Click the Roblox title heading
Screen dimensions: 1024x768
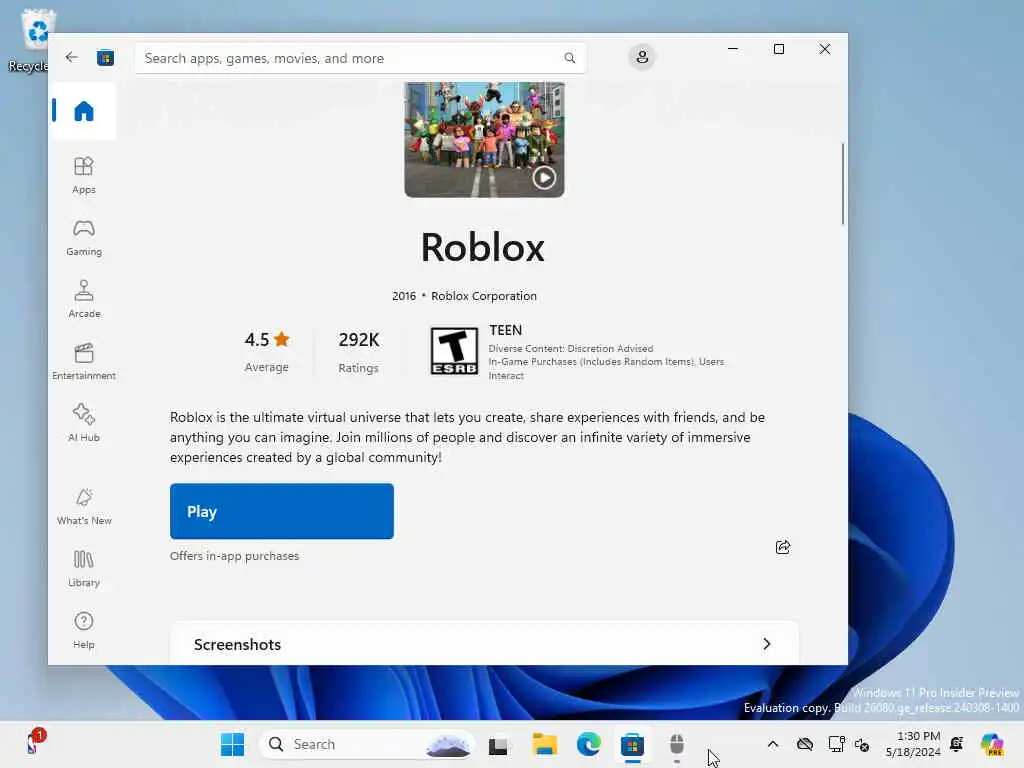coord(483,248)
